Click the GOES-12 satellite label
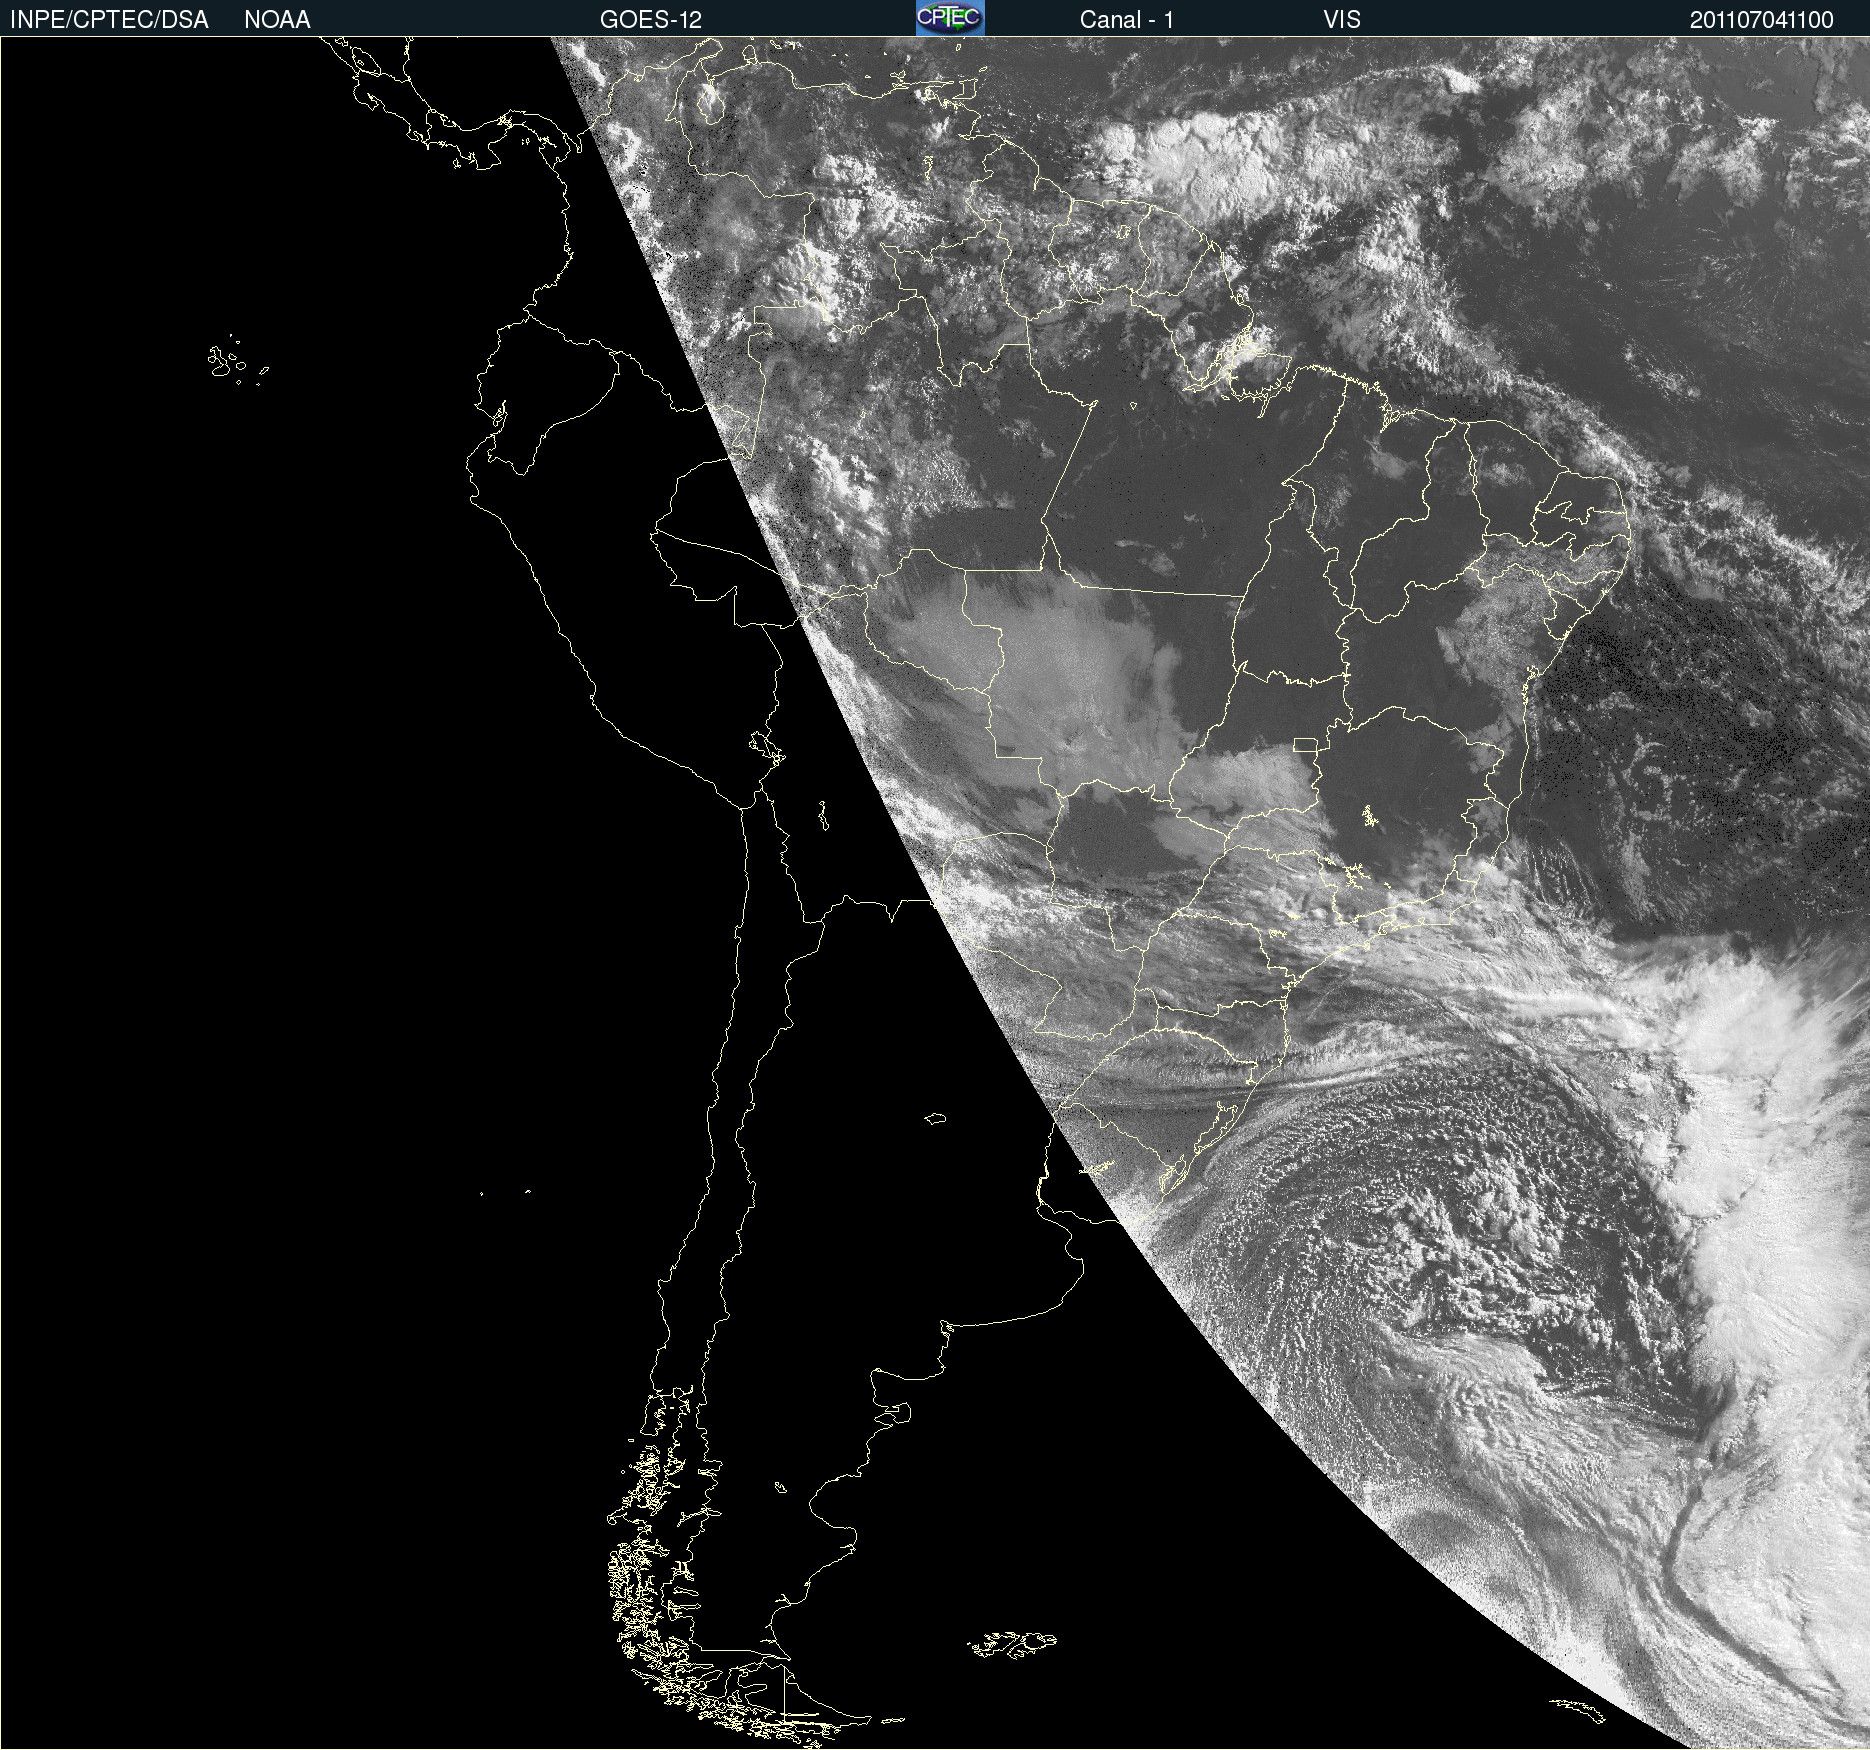Image resolution: width=1870 pixels, height=1750 pixels. coord(651,20)
